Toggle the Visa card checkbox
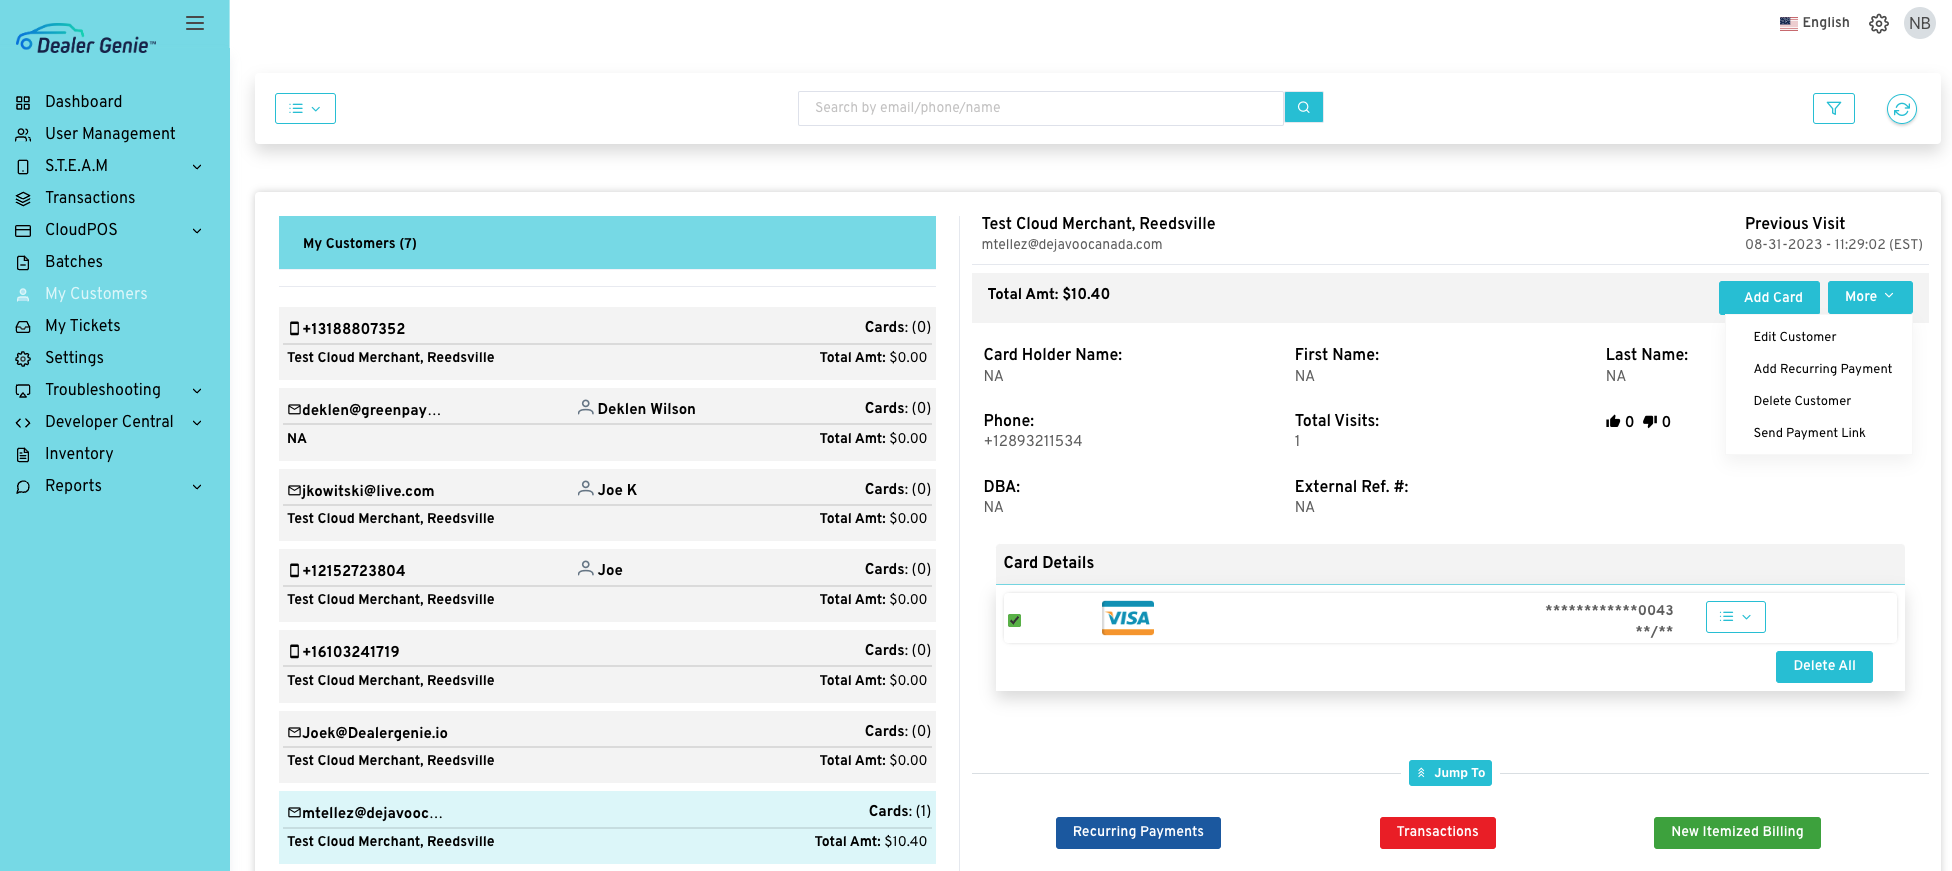Screen dimensions: 1952x871 (1015, 621)
